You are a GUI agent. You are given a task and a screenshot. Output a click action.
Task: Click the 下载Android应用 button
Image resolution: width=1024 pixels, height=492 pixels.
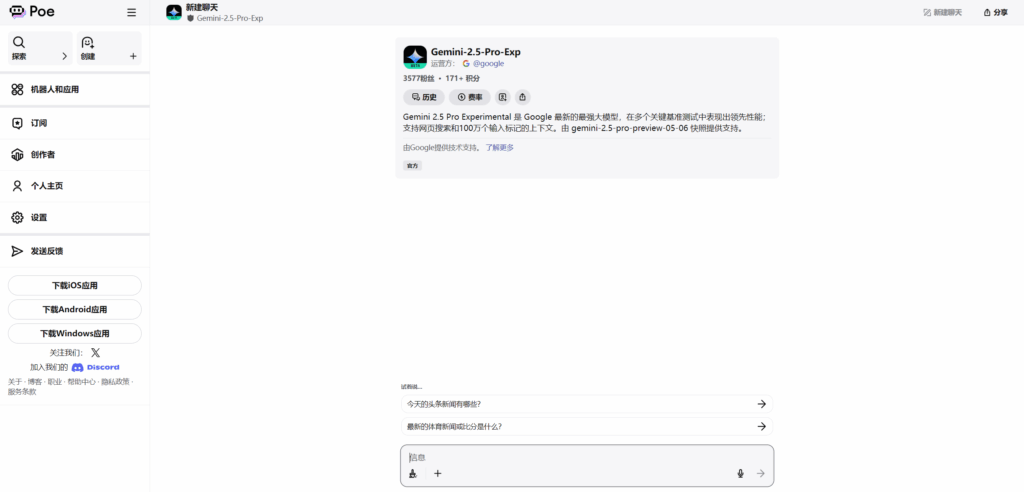(x=74, y=310)
